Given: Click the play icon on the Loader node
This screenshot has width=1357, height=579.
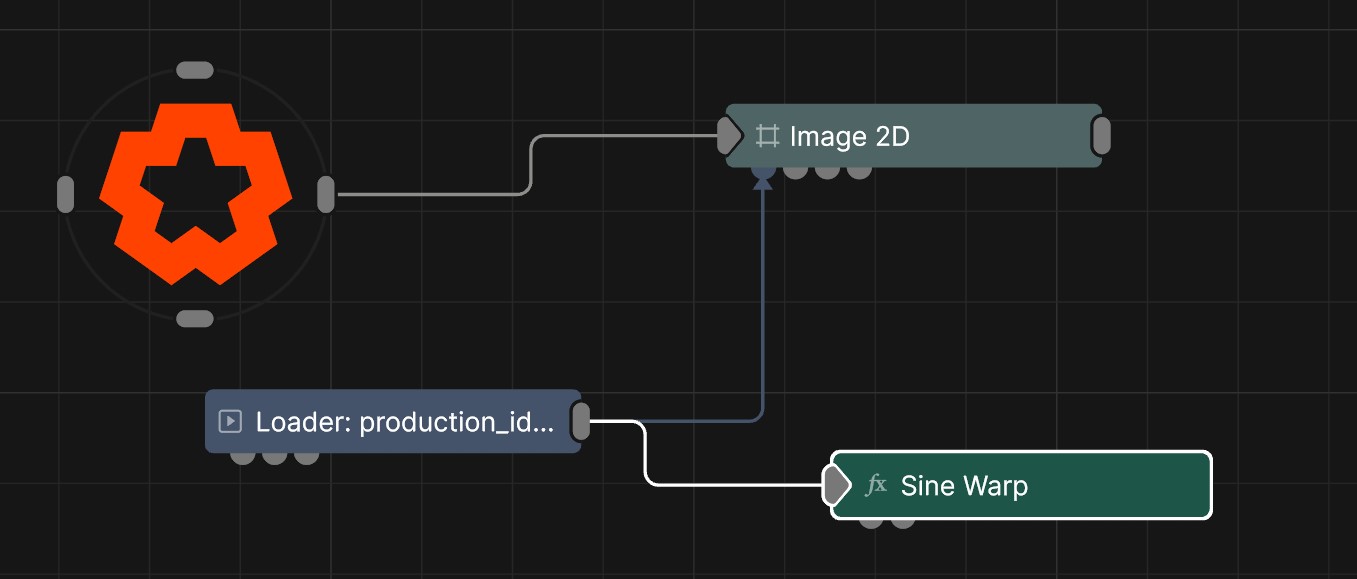Looking at the screenshot, I should (230, 422).
